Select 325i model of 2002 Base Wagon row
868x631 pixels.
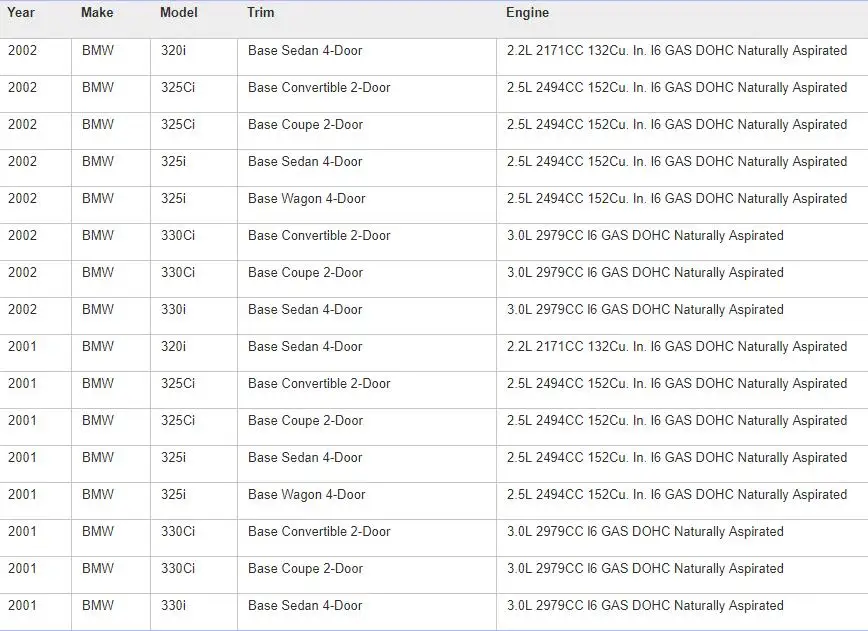(173, 199)
